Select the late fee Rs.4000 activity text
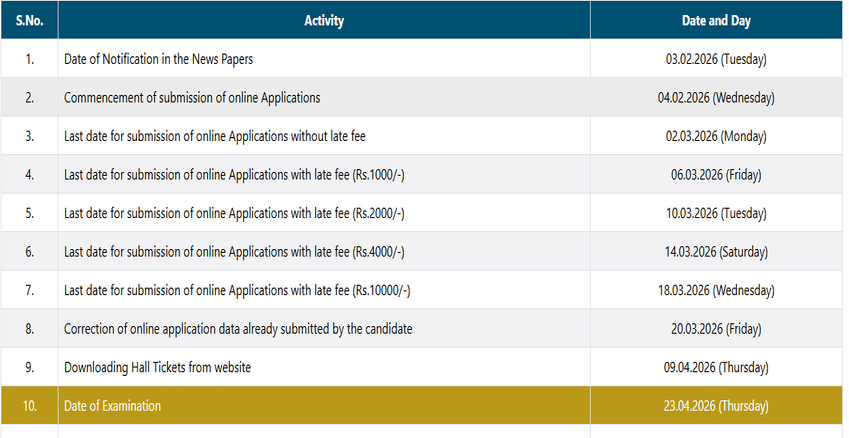 [x=234, y=252]
